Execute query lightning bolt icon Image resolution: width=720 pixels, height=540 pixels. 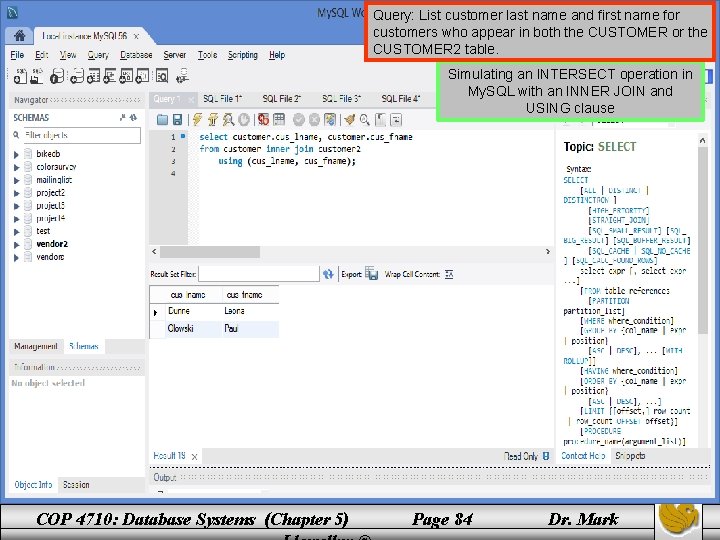(x=197, y=120)
